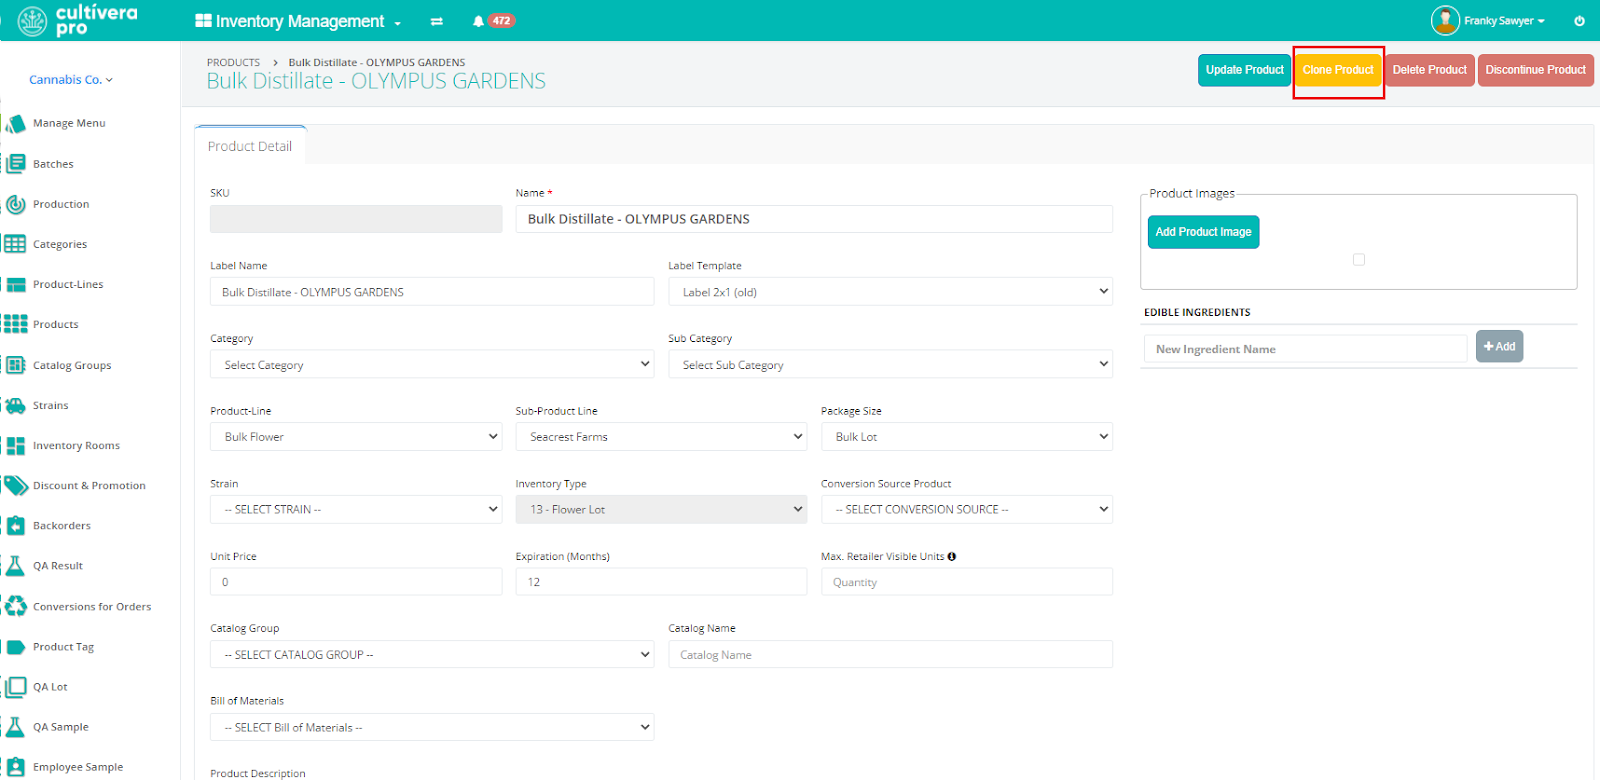
Task: Open the Select Bill of Materials dropdown
Action: (432, 727)
